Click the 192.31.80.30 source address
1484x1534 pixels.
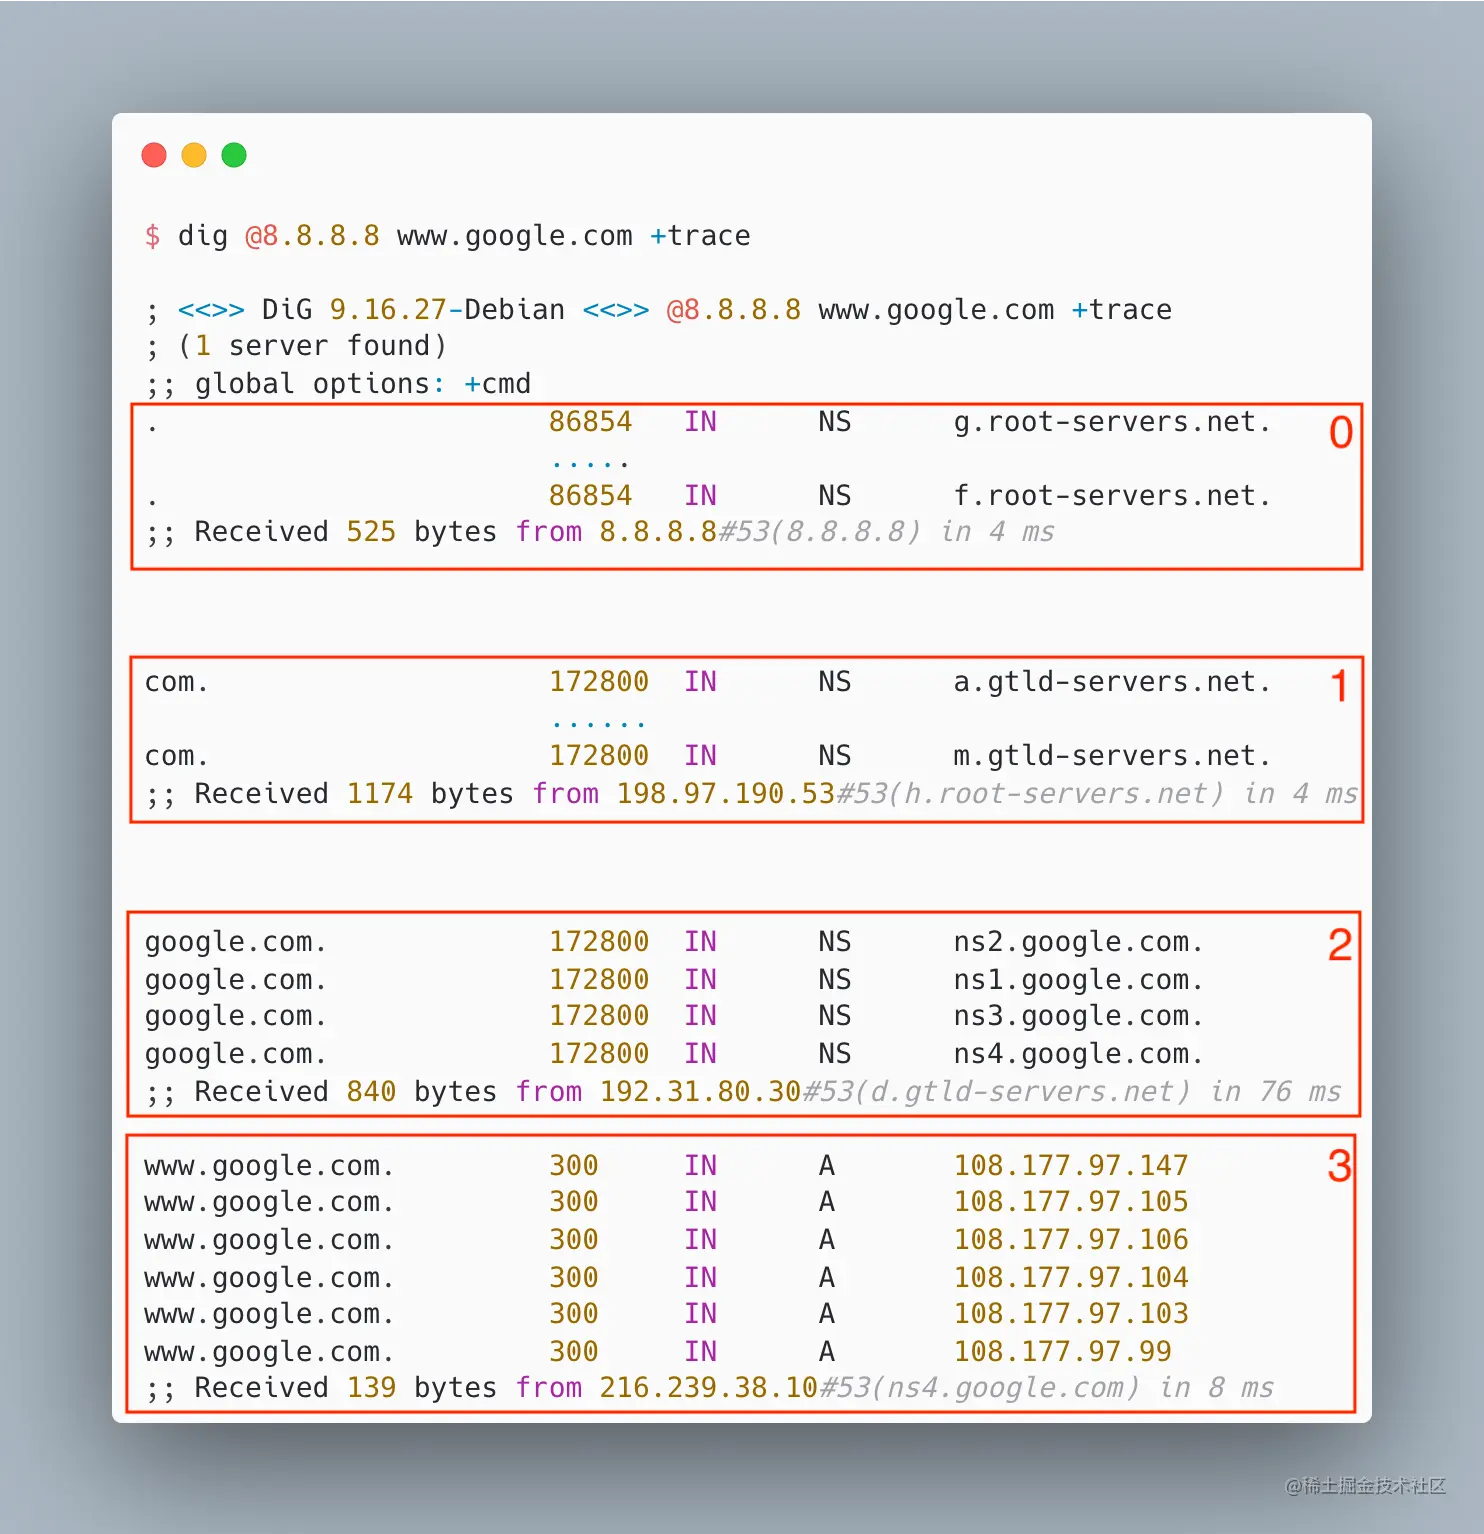coord(699,1091)
